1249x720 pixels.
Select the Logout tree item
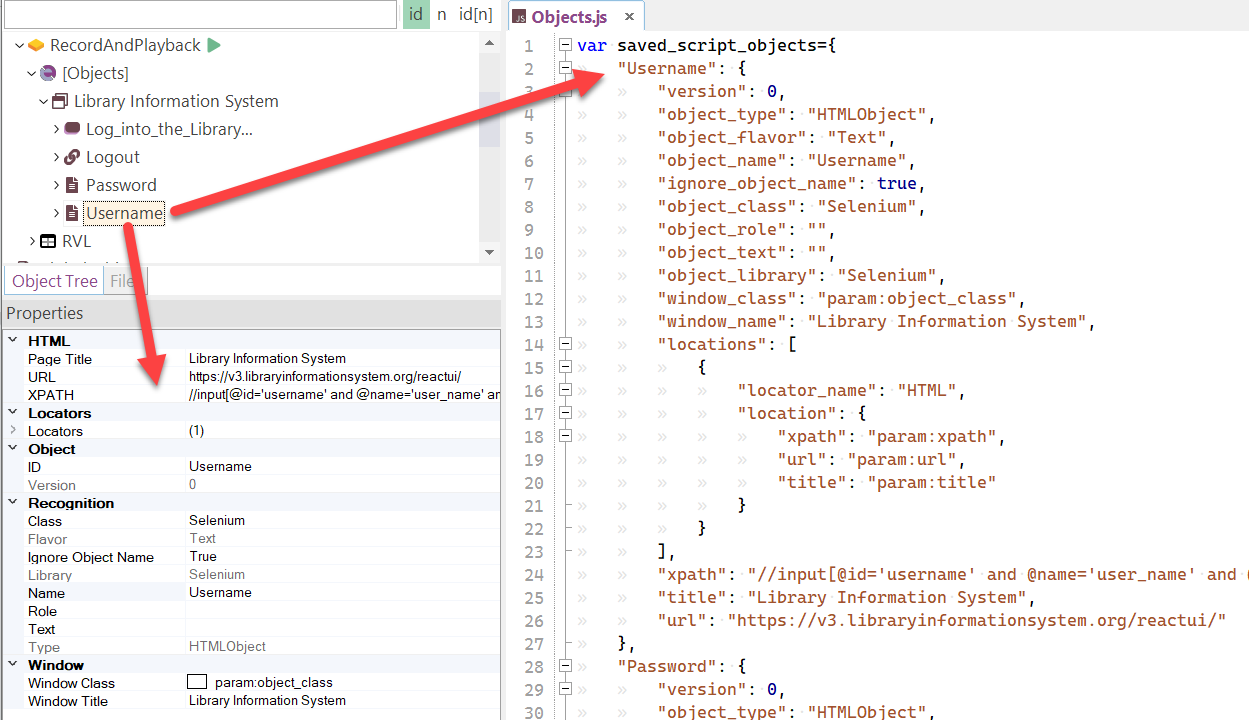[x=113, y=157]
